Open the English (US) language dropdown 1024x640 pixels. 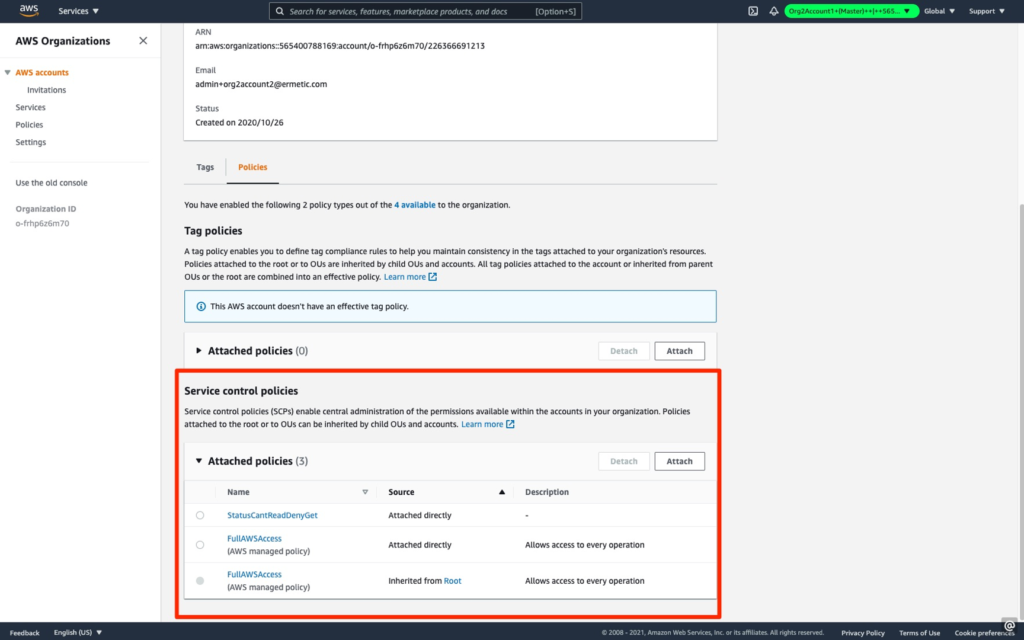[x=78, y=632]
